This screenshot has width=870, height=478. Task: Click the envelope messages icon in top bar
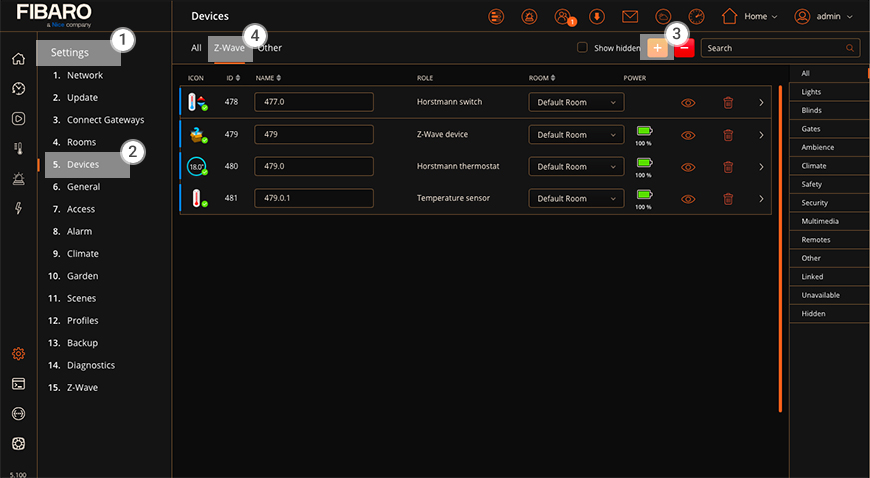point(630,17)
